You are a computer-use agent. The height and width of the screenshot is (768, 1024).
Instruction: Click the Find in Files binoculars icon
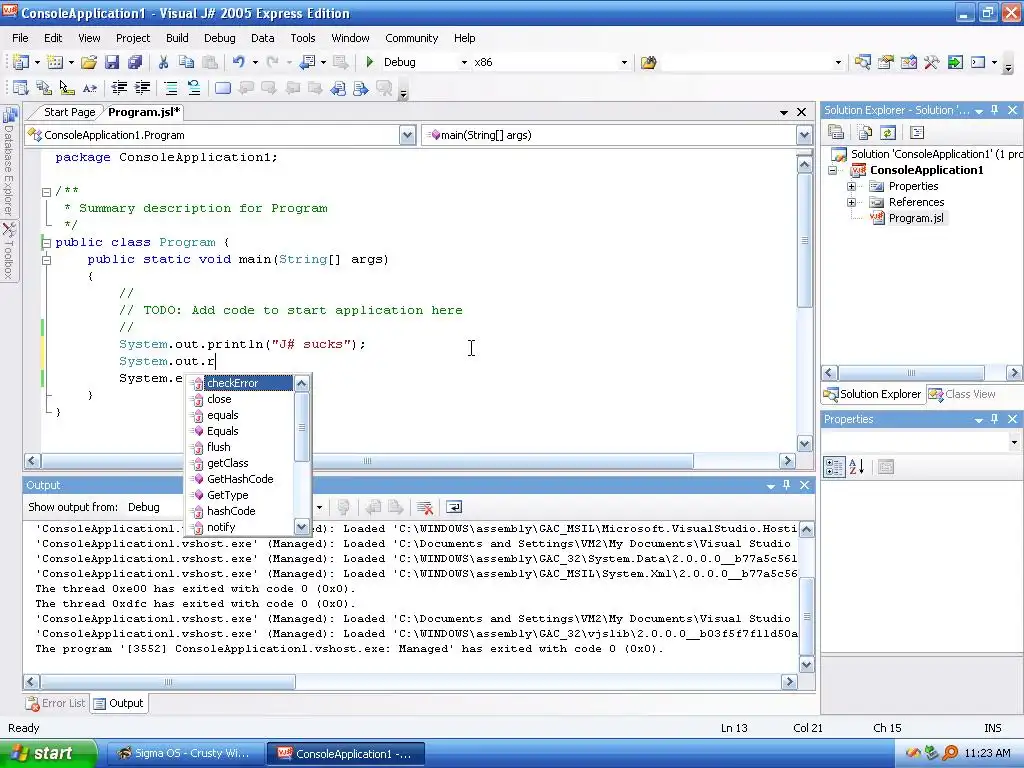coord(648,63)
